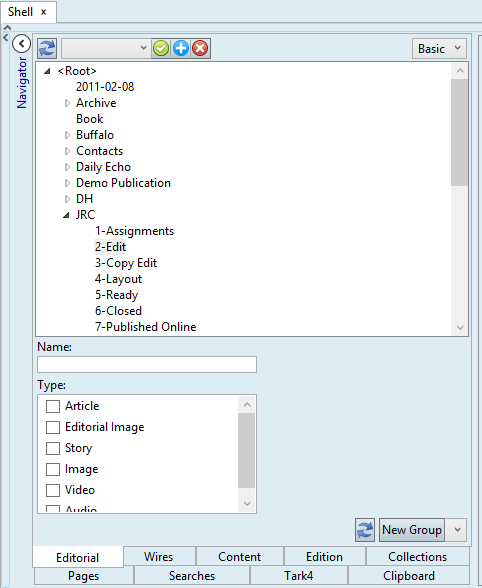Open the Clipboard tab
The image size is (482, 588).
tap(409, 576)
